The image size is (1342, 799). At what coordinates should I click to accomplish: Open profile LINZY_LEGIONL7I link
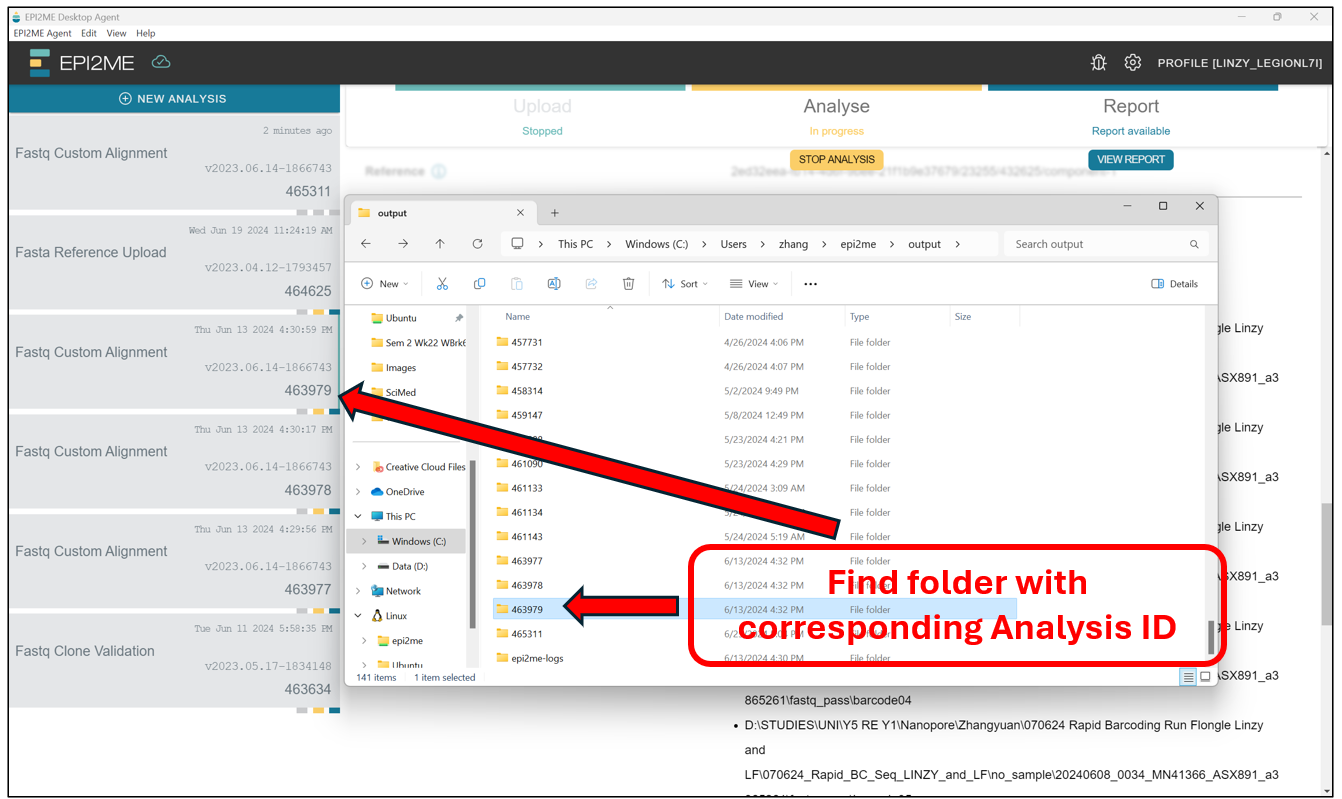pyautogui.click(x=1240, y=63)
